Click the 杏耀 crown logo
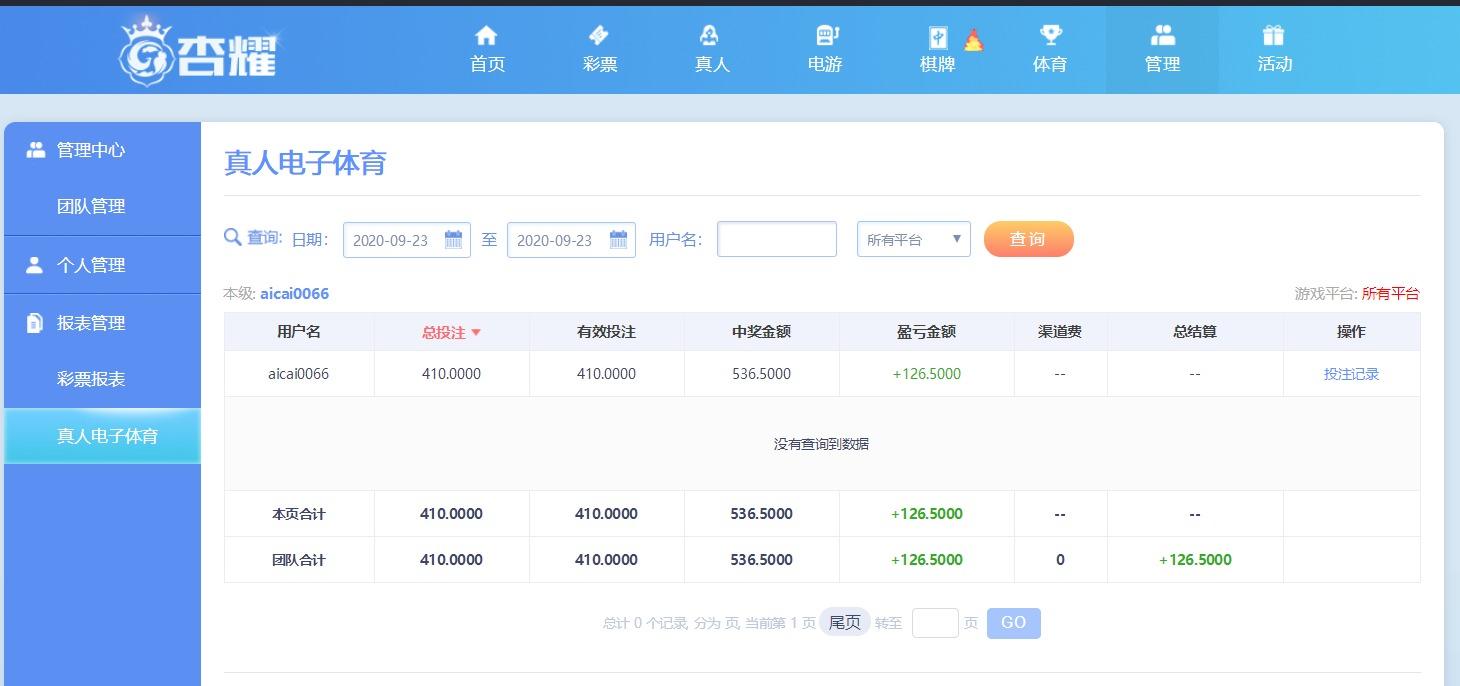Image resolution: width=1460 pixels, height=686 pixels. coord(198,52)
